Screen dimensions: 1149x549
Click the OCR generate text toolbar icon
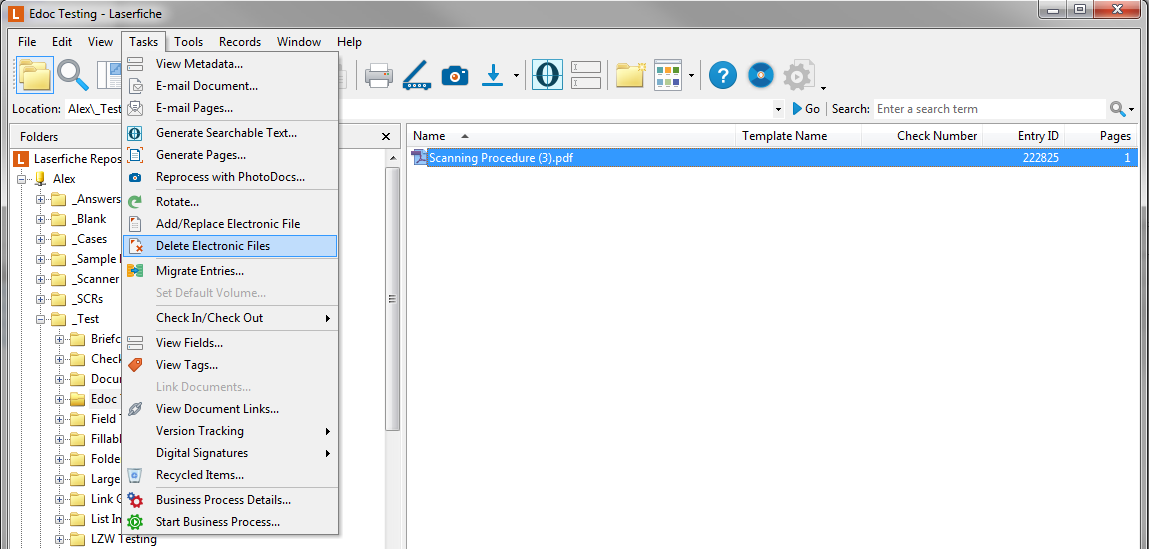[547, 75]
